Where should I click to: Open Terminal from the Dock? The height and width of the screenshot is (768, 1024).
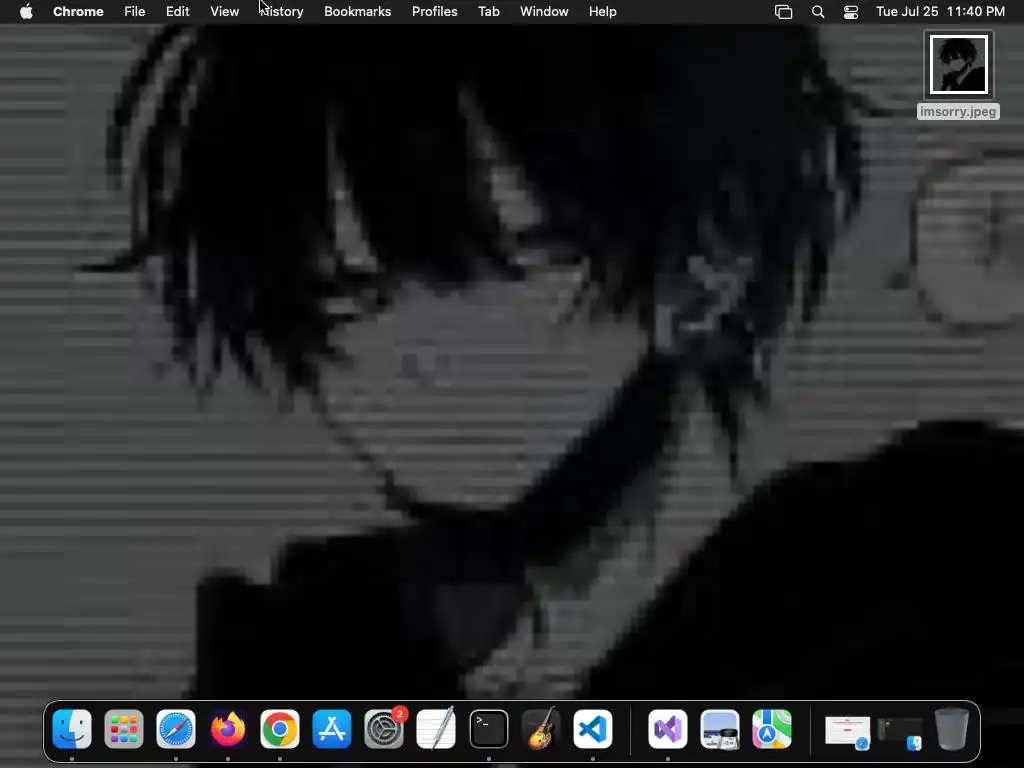488,729
